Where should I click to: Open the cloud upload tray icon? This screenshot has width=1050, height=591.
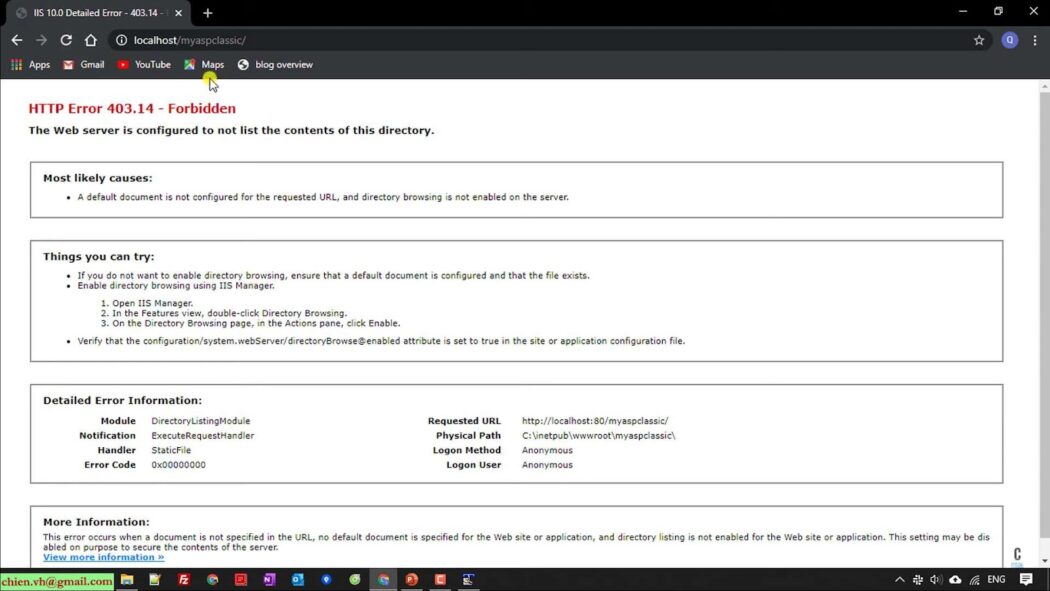[956, 580]
